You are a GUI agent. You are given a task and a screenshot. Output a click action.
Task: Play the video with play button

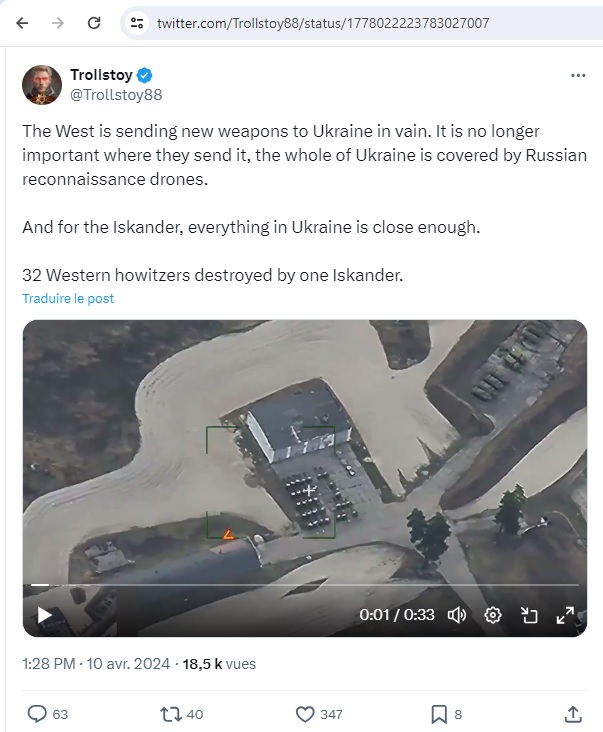tap(45, 615)
